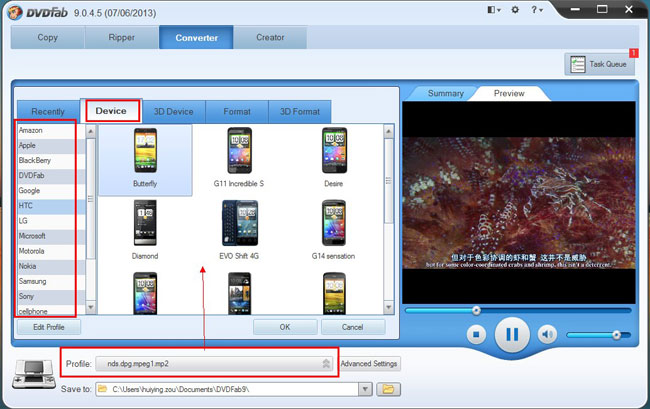The width and height of the screenshot is (650, 409).
Task: Open the Format tab
Action: coord(237,111)
